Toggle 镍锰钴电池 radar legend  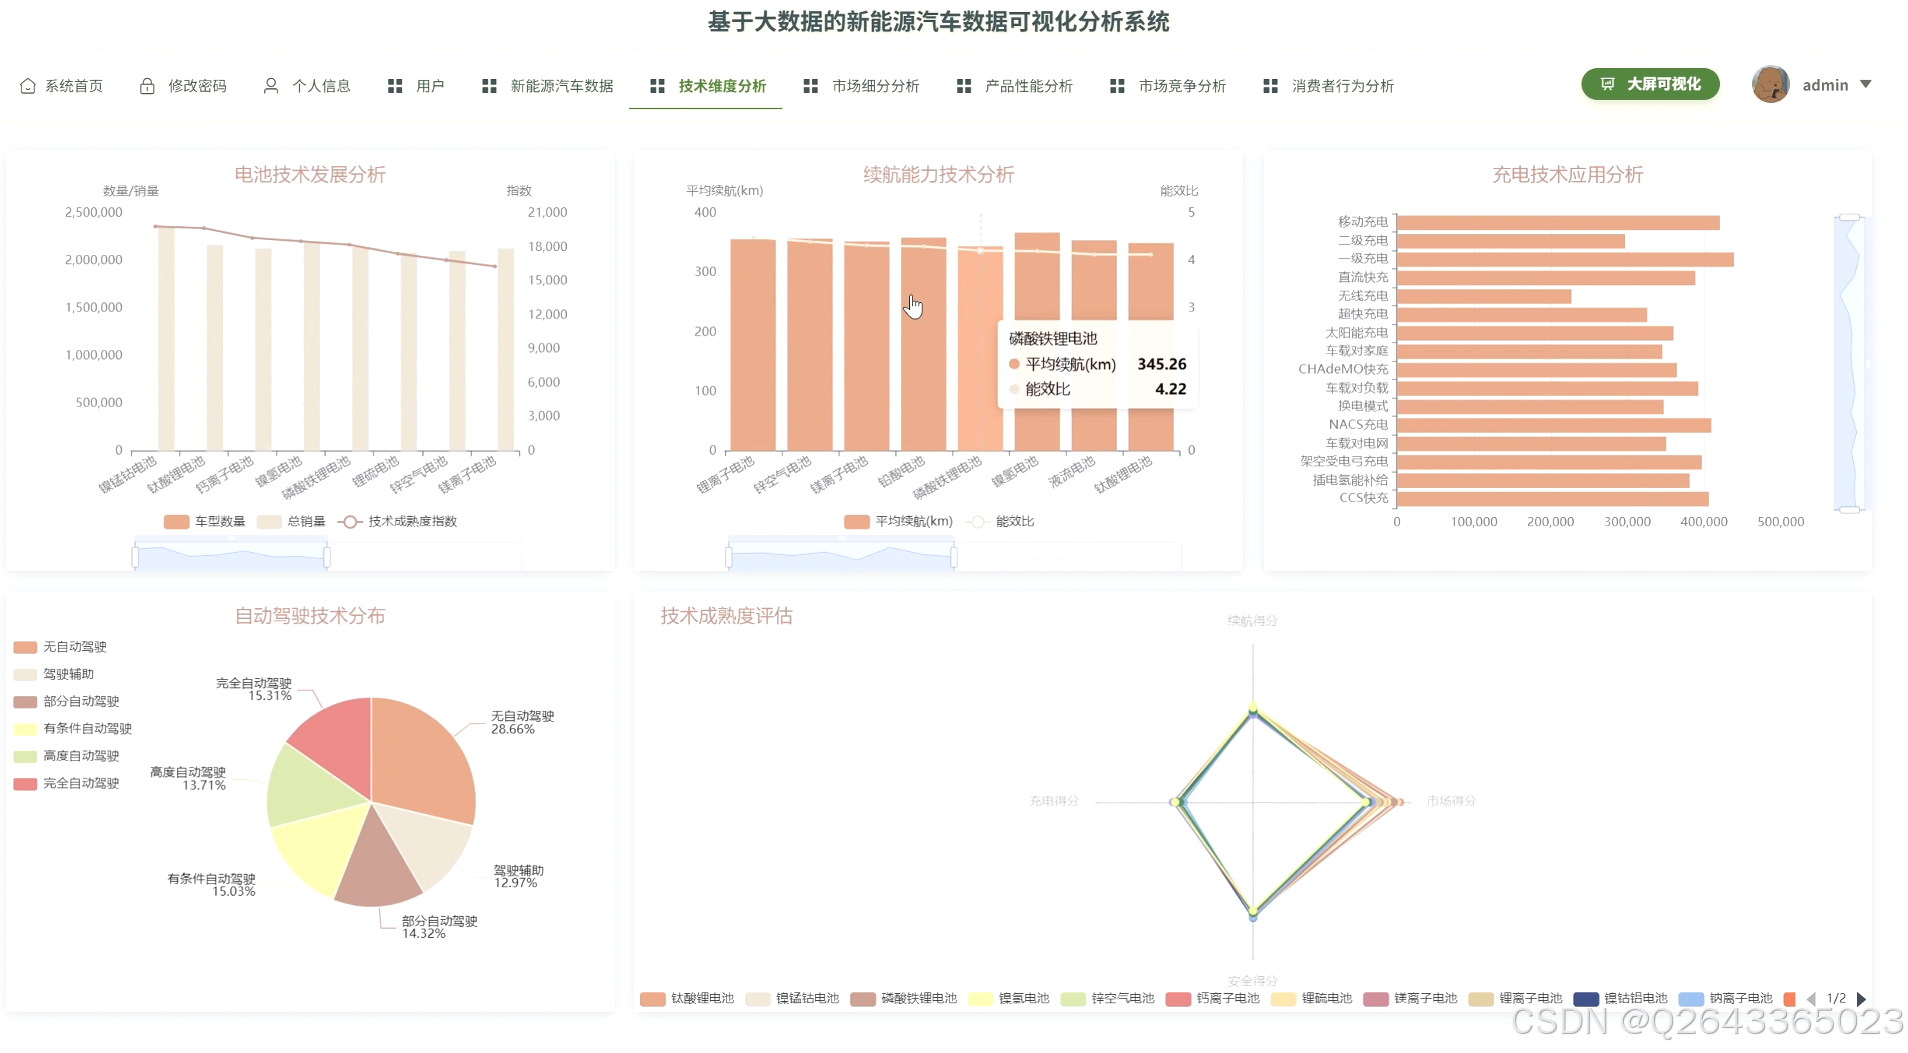(792, 998)
